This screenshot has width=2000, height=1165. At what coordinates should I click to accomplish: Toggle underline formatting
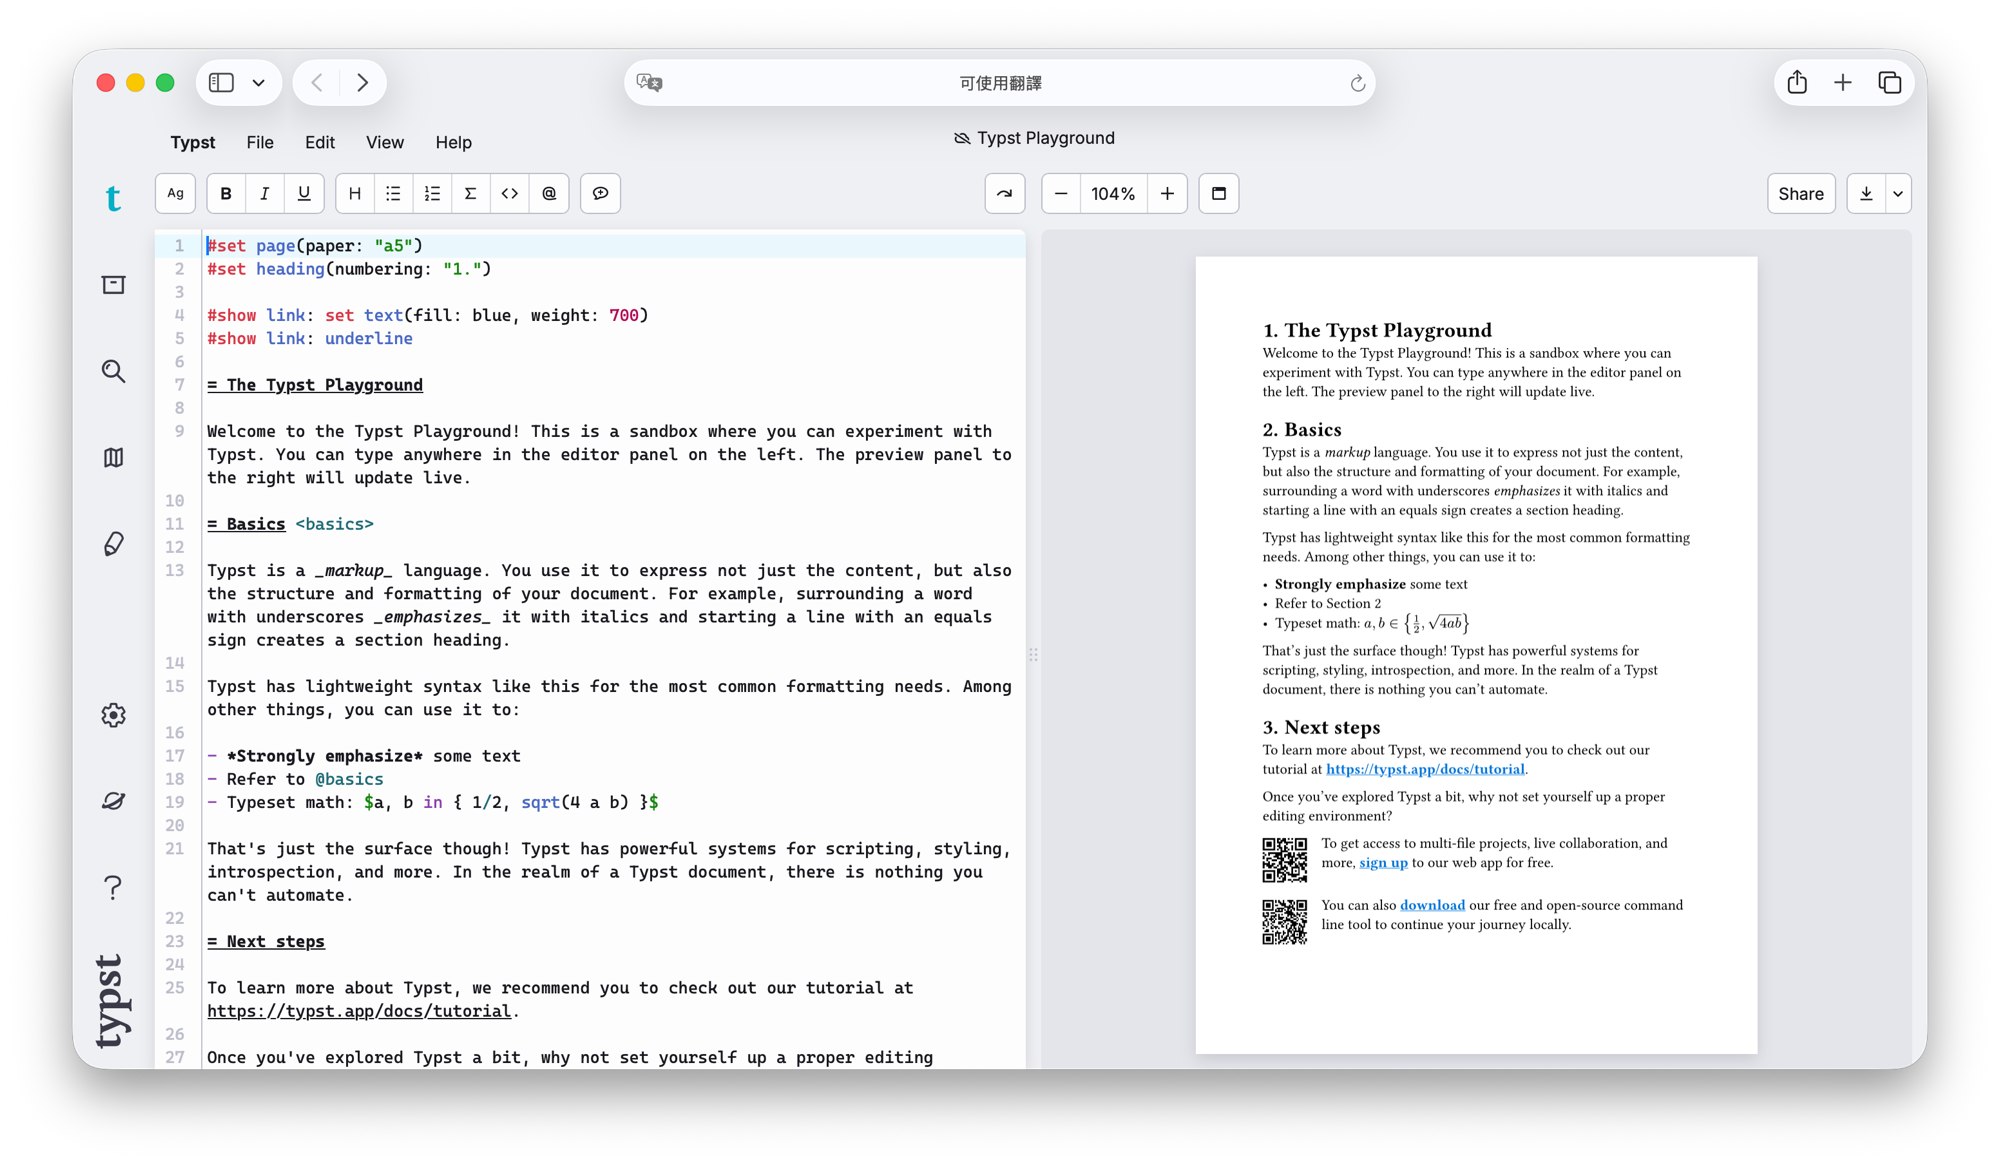click(303, 194)
